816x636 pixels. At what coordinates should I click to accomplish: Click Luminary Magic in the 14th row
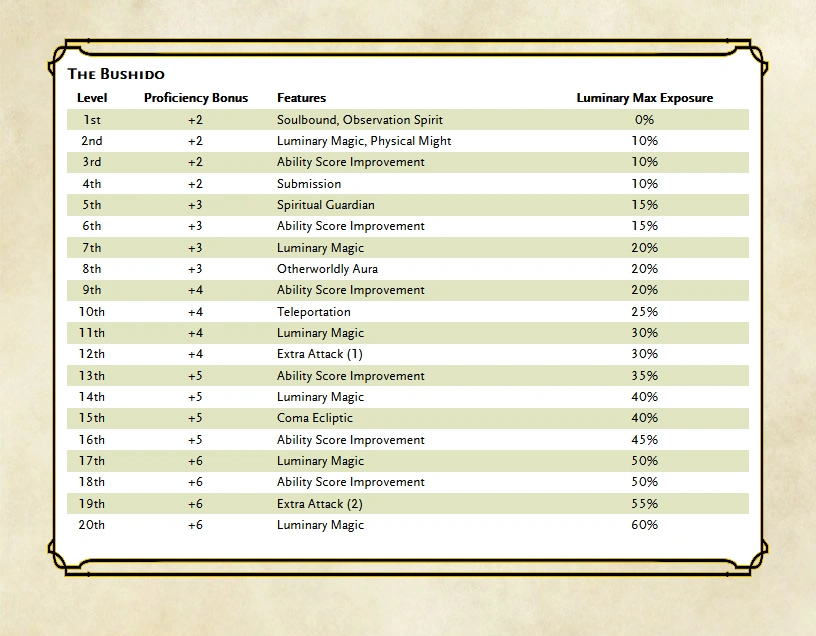coord(320,397)
